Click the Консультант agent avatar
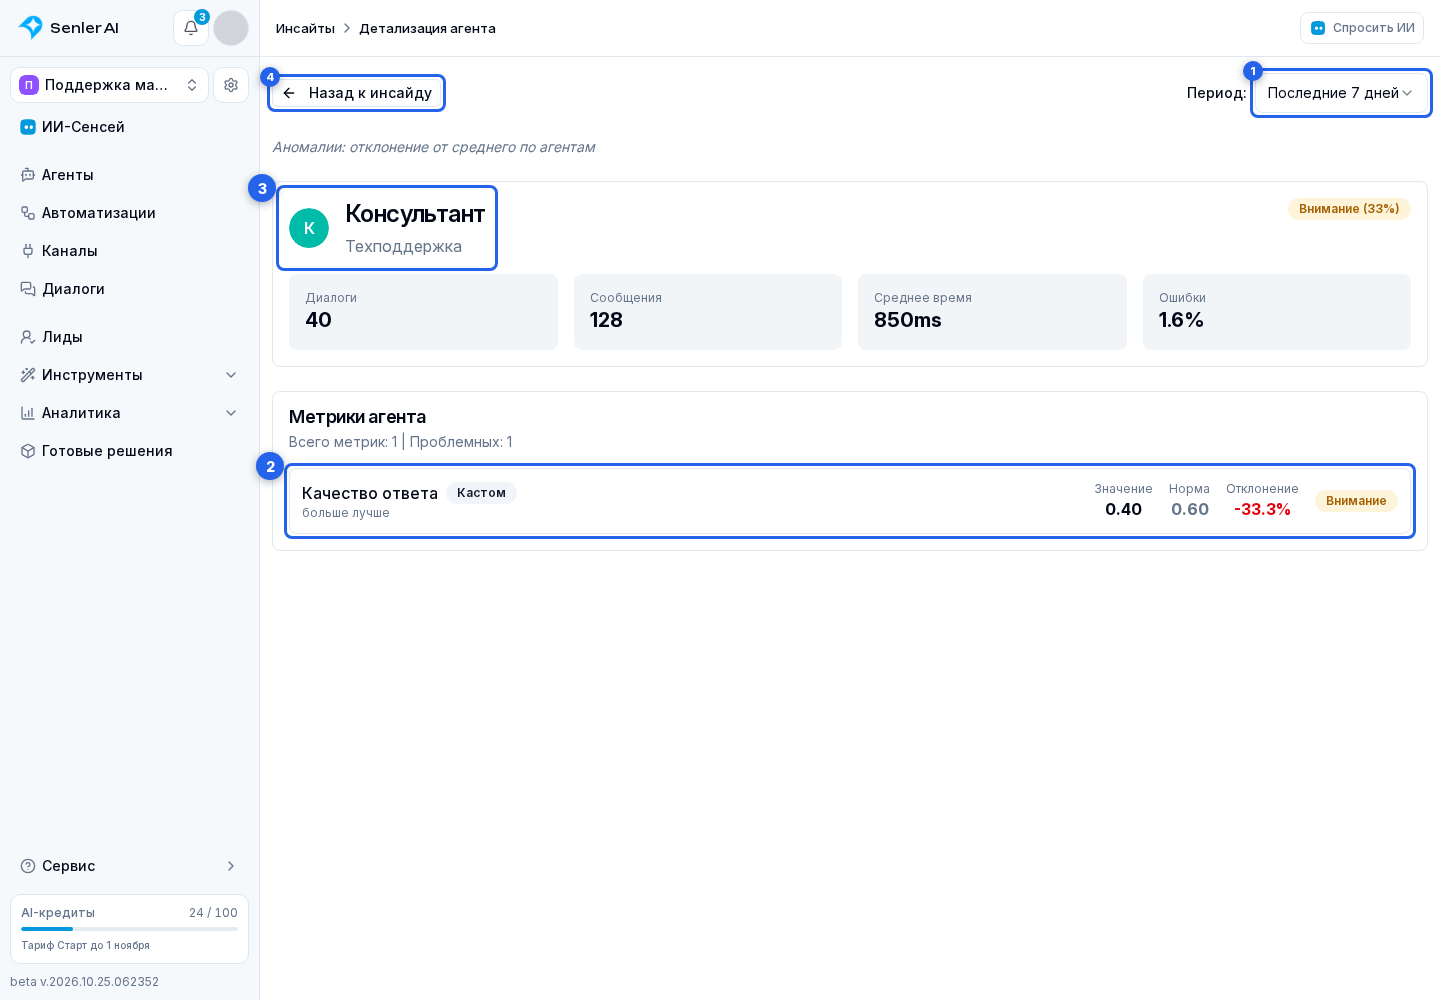1440x1000 pixels. pyautogui.click(x=309, y=228)
